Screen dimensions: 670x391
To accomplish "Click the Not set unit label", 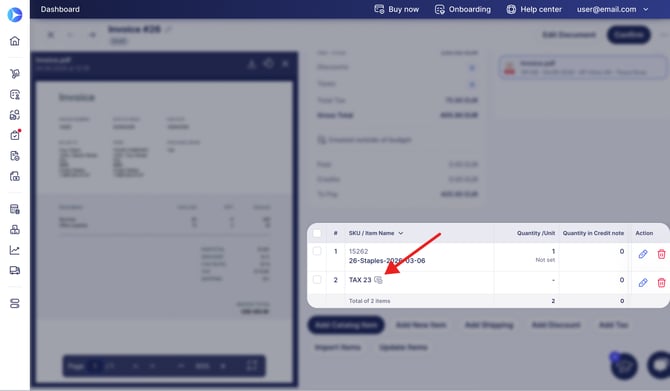I will [545, 260].
